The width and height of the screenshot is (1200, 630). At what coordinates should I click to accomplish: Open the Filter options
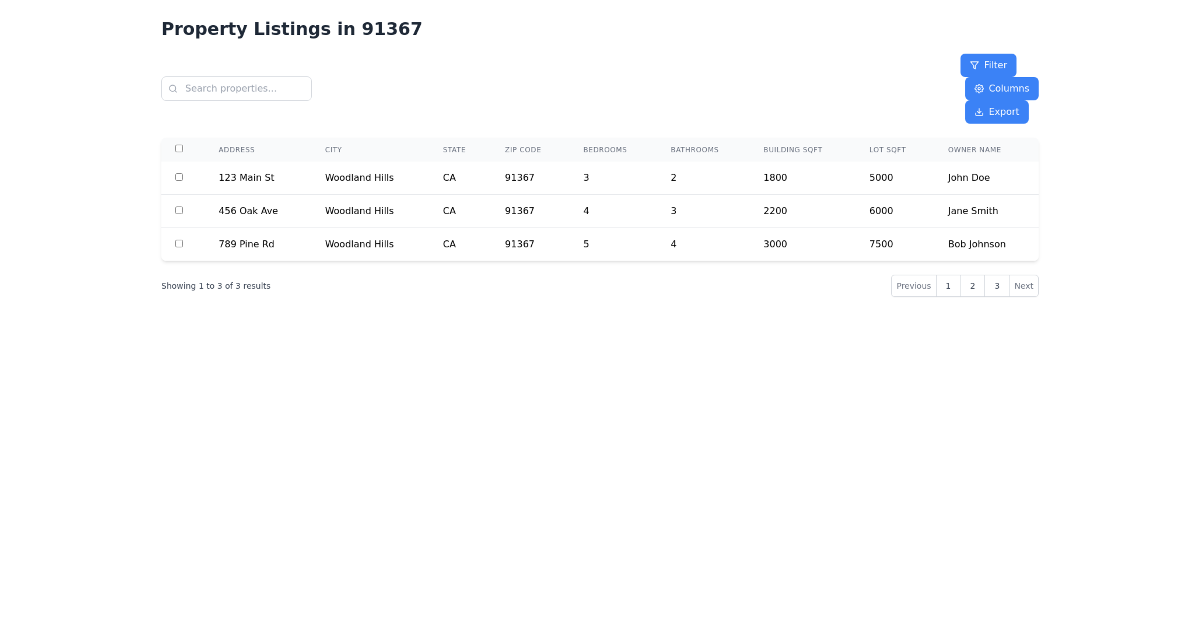click(x=988, y=64)
